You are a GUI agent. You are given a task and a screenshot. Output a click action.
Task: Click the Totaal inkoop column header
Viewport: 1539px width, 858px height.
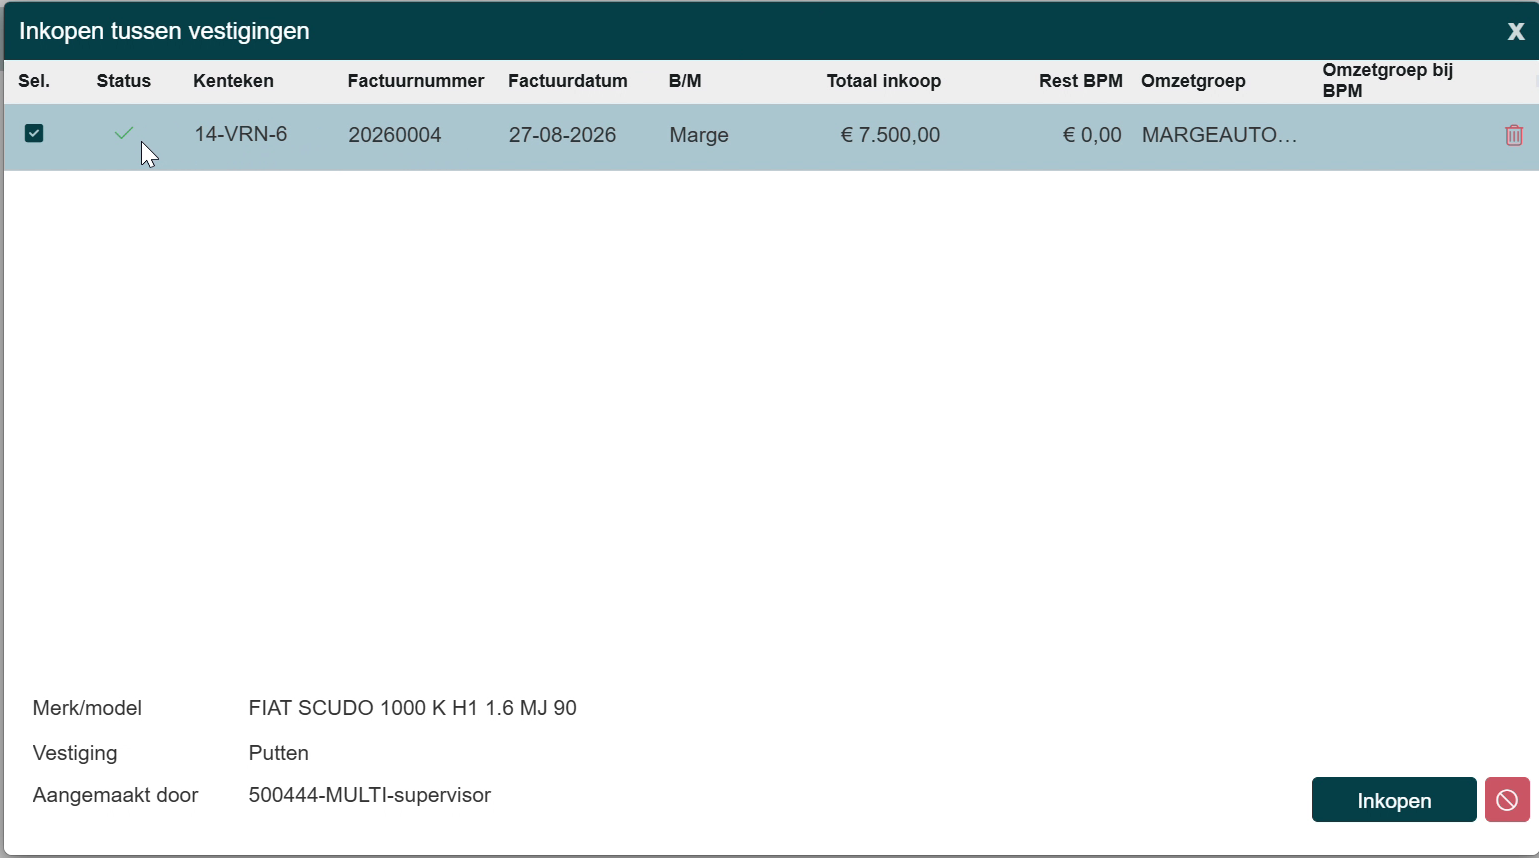[884, 81]
